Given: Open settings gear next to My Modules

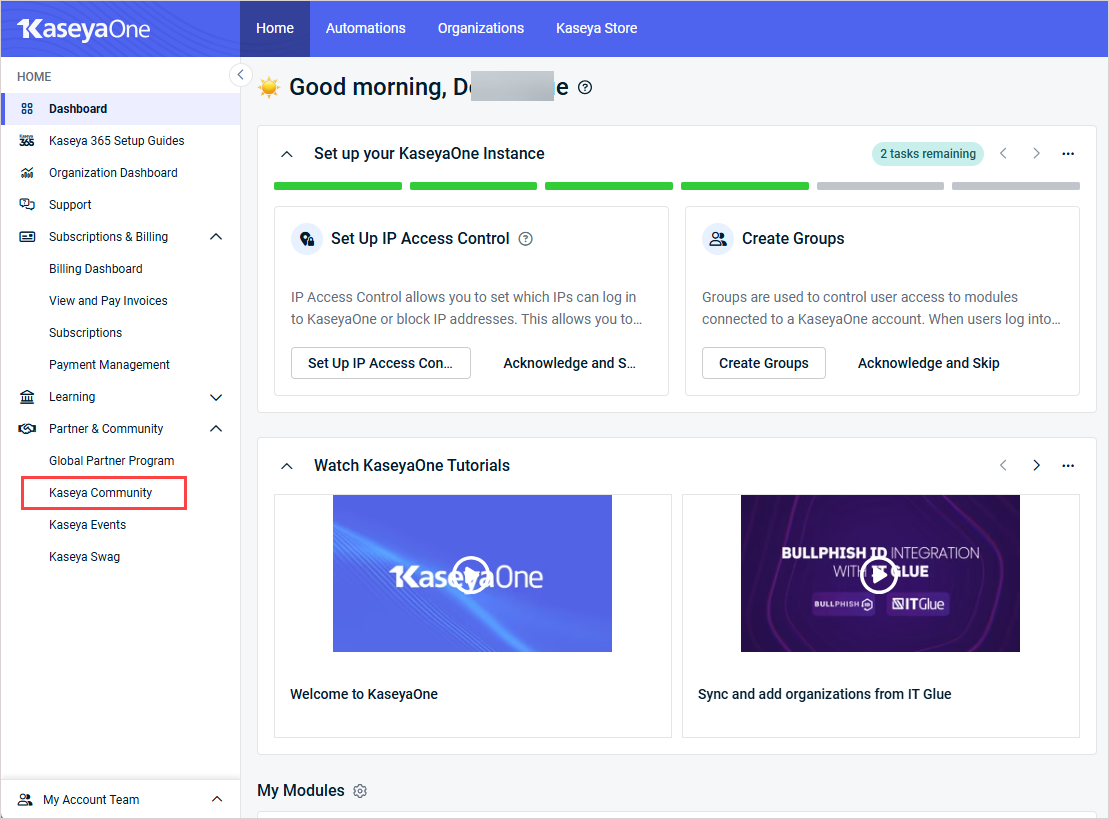Looking at the screenshot, I should pyautogui.click(x=360, y=791).
